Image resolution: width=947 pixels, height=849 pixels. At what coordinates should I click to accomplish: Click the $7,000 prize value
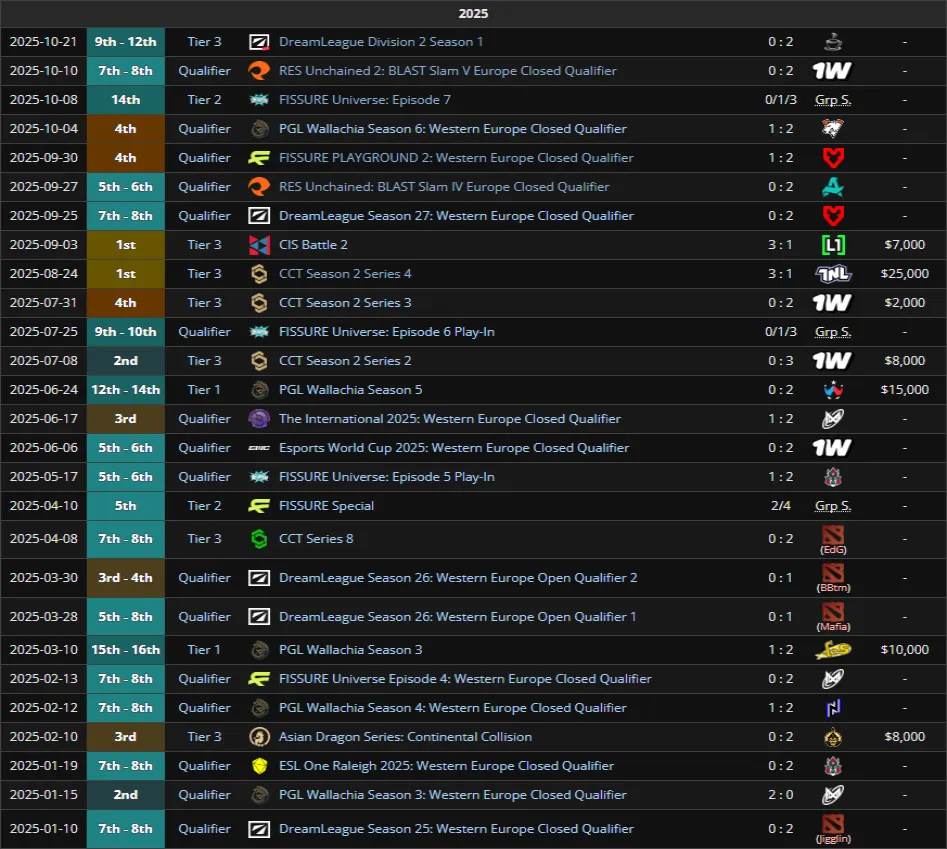click(904, 245)
